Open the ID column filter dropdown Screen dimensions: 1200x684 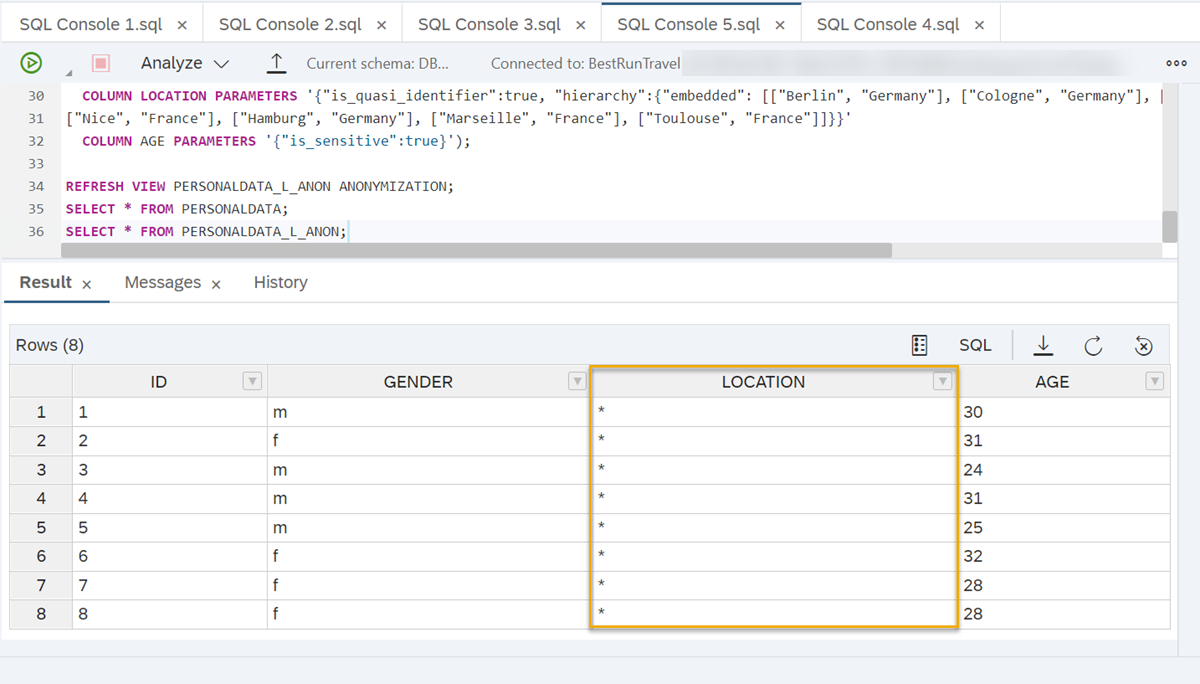253,381
